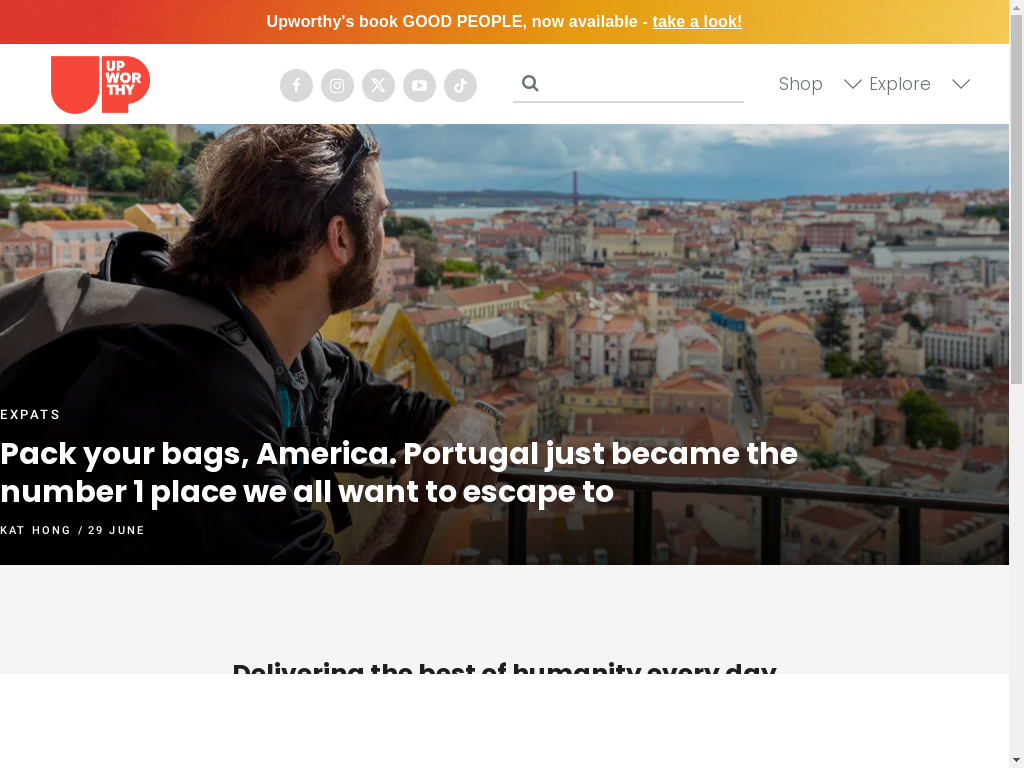Open the YouTube channel icon
Image resolution: width=1024 pixels, height=768 pixels.
pyautogui.click(x=419, y=86)
